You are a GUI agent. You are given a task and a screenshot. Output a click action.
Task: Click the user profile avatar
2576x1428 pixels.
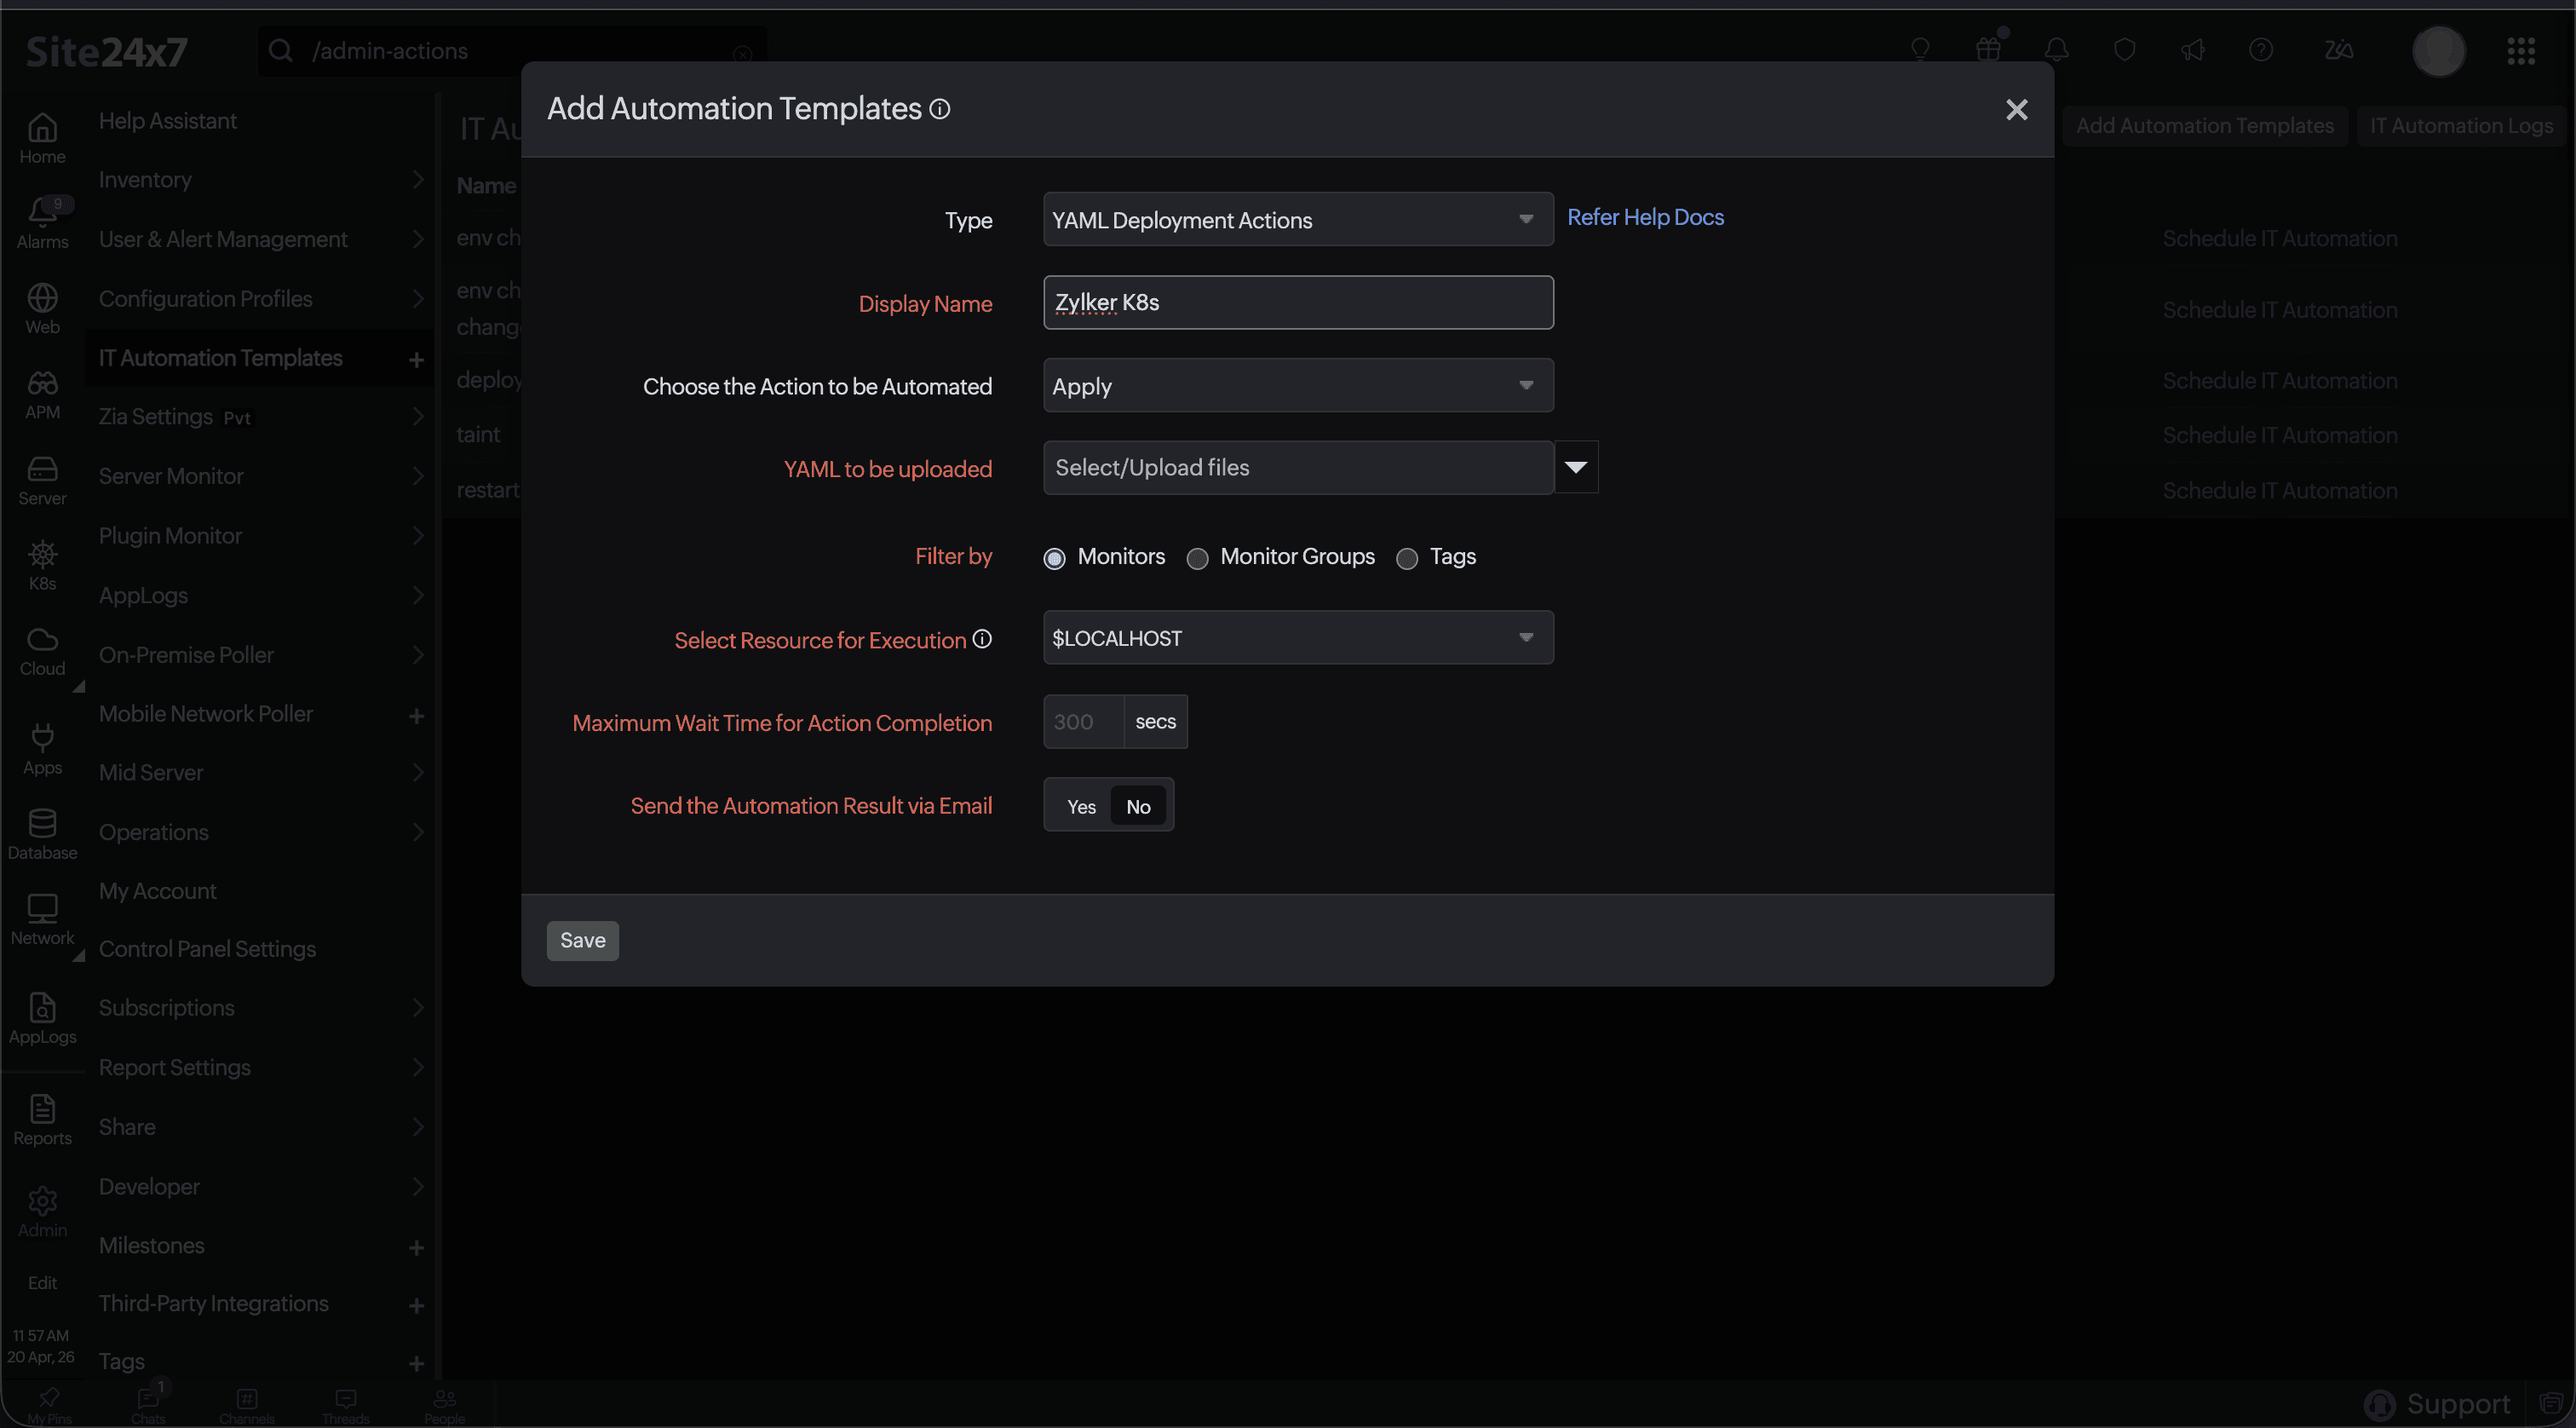2439,50
